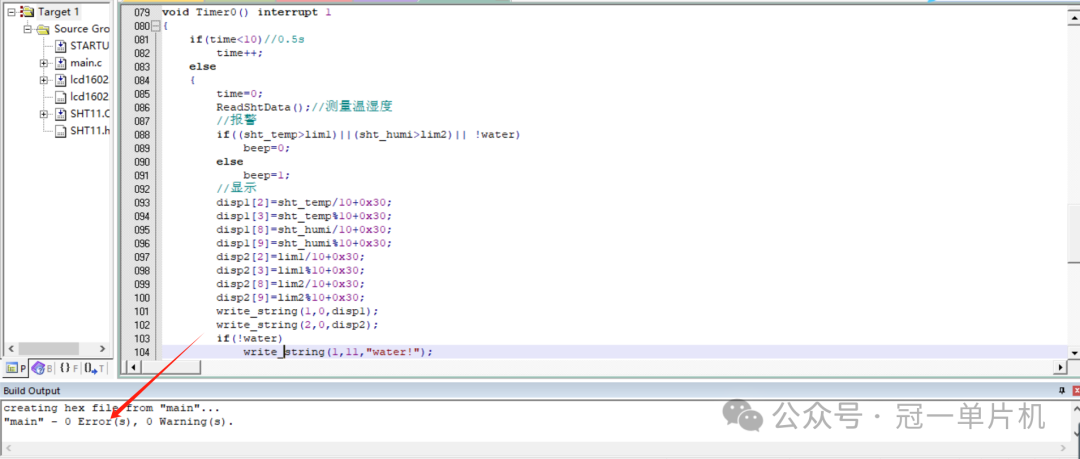
Task: Click the Errors and Warnings result line
Action: tap(118, 421)
